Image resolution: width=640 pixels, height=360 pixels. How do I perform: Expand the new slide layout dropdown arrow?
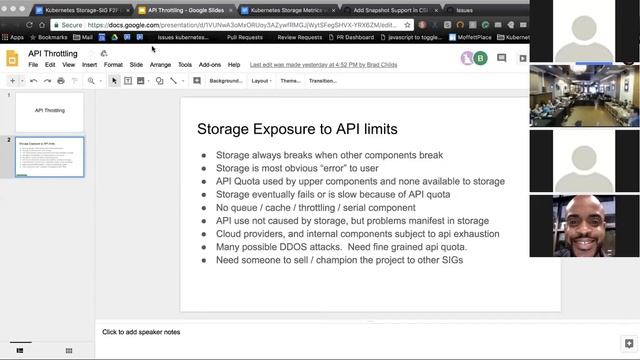click(x=22, y=81)
